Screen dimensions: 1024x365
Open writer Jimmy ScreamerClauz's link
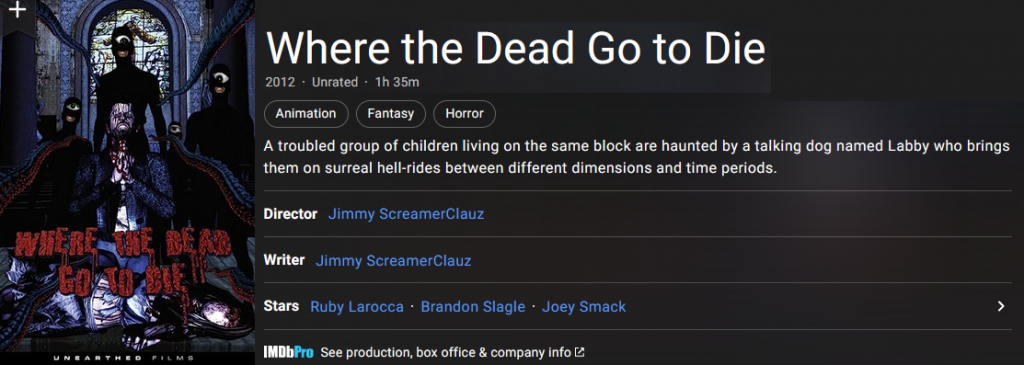pos(393,261)
